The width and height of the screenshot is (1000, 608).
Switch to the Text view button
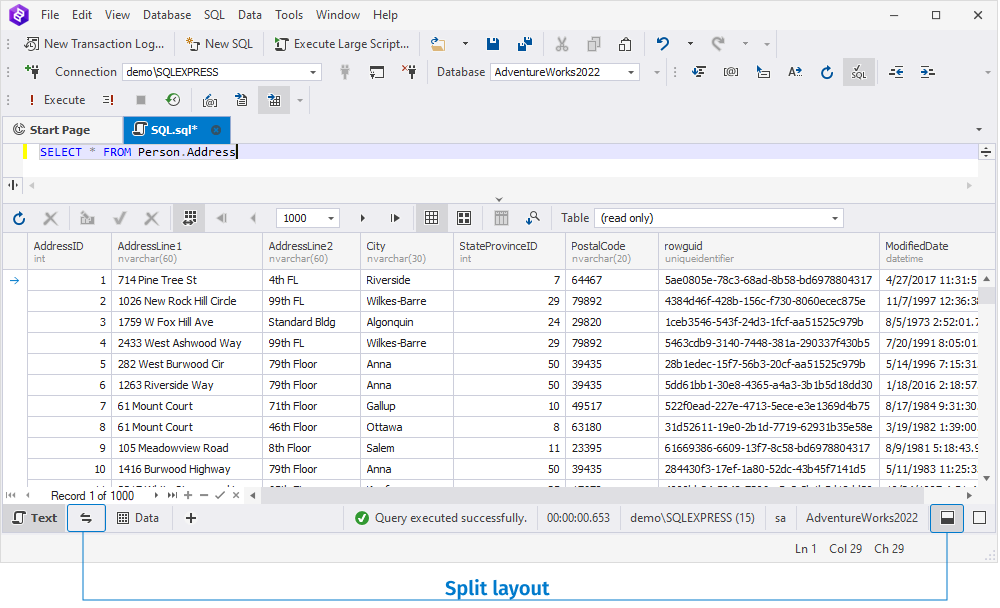click(x=34, y=518)
